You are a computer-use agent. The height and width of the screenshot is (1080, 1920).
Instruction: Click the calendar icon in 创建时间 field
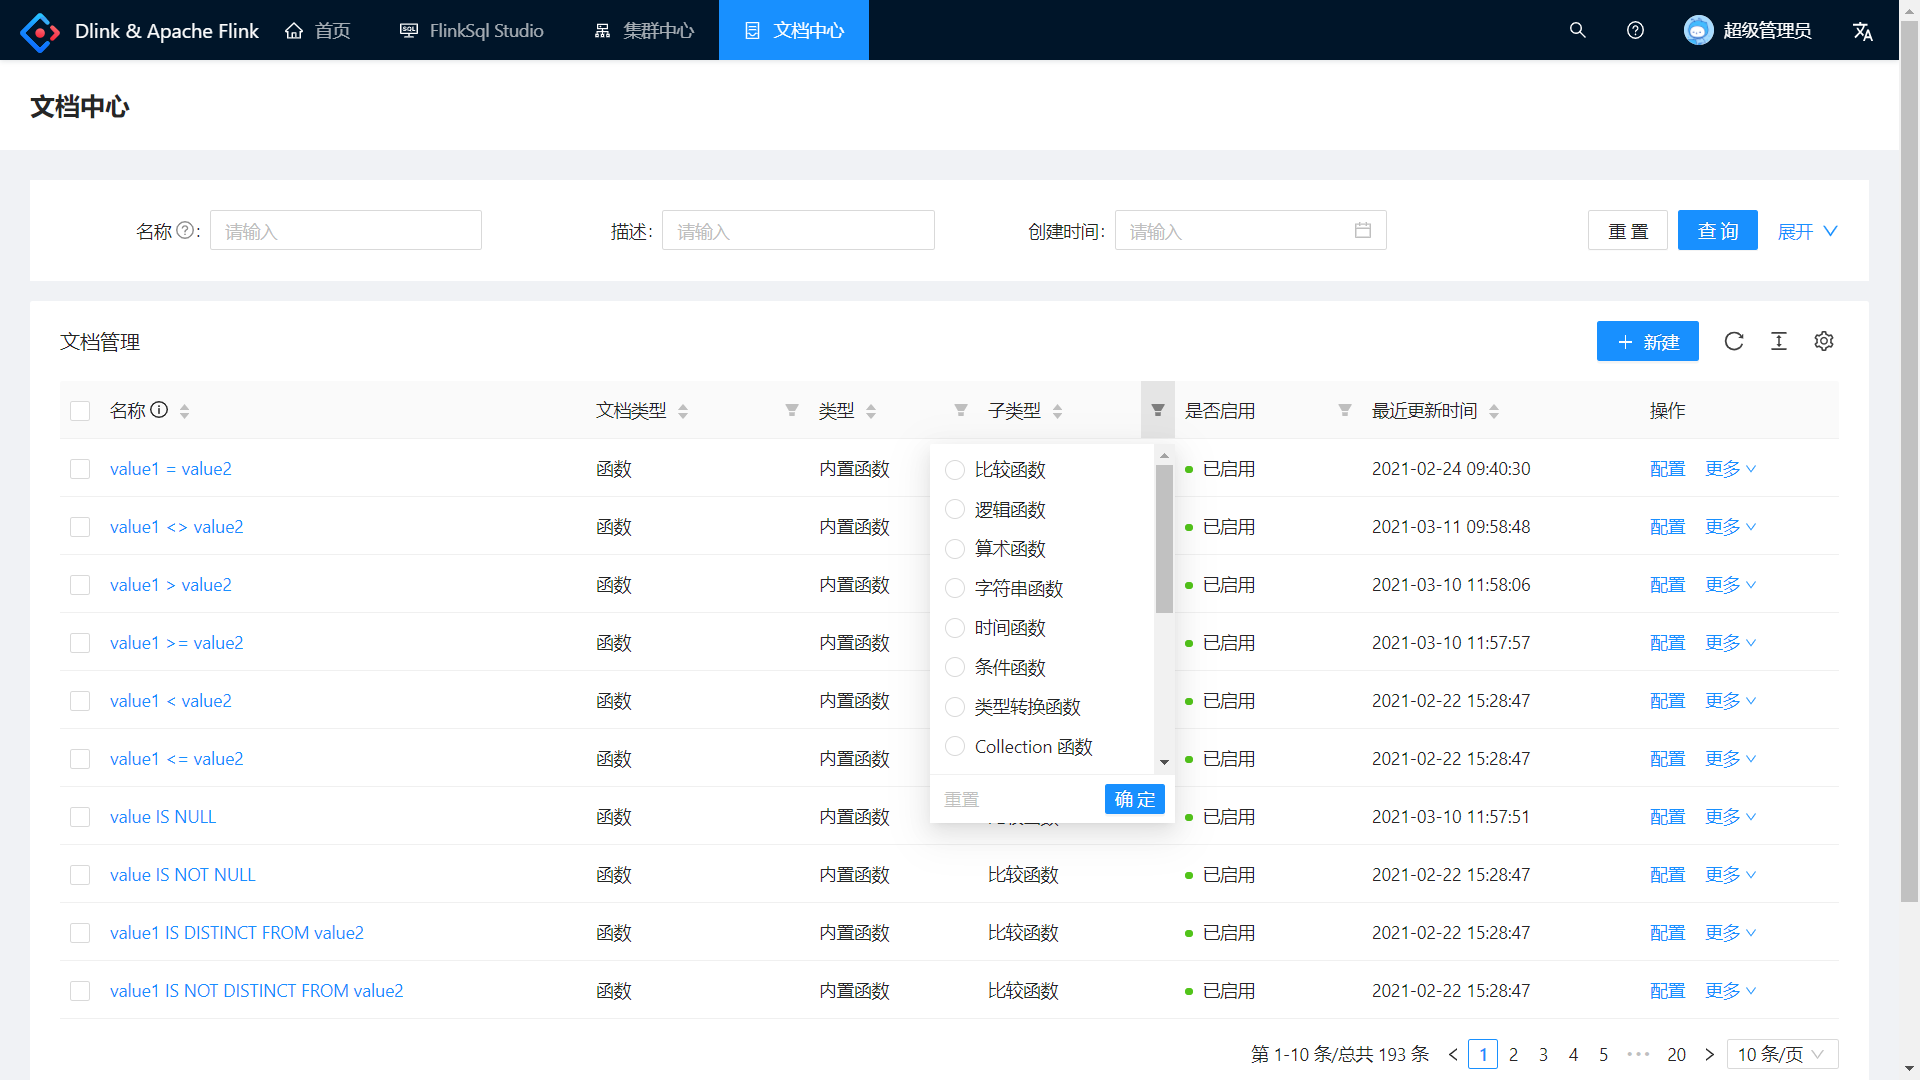pos(1363,230)
